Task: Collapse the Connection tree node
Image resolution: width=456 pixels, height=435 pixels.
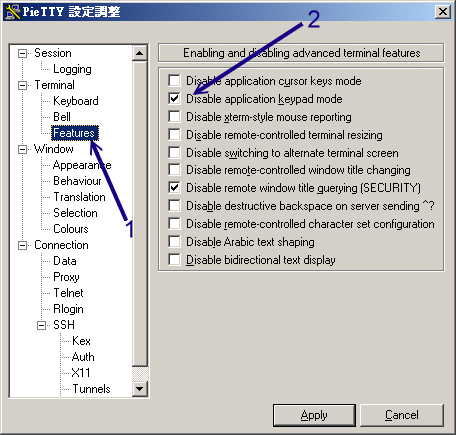Action: click(22, 245)
